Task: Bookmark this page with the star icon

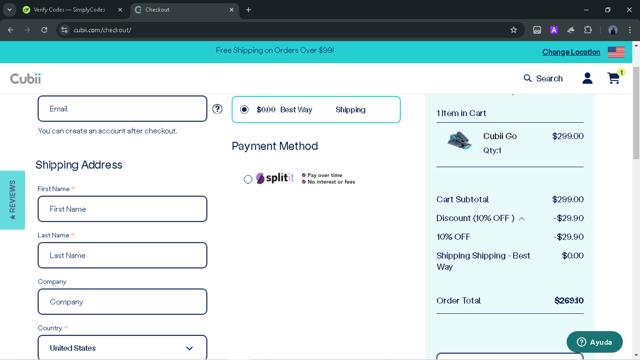Action: (513, 30)
